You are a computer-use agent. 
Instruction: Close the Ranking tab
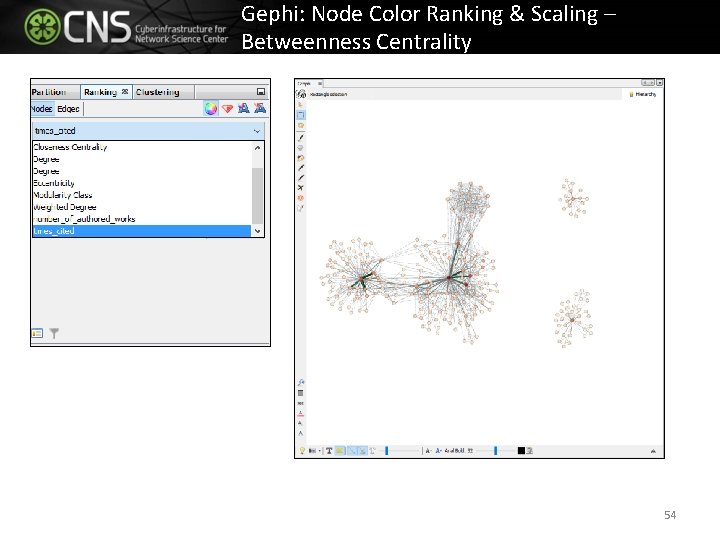124,92
